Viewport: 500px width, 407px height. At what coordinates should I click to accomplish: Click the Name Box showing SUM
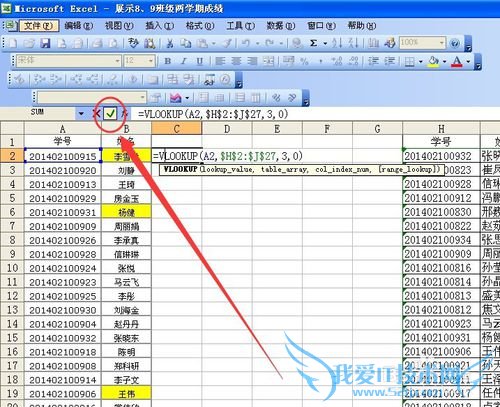(x=37, y=112)
